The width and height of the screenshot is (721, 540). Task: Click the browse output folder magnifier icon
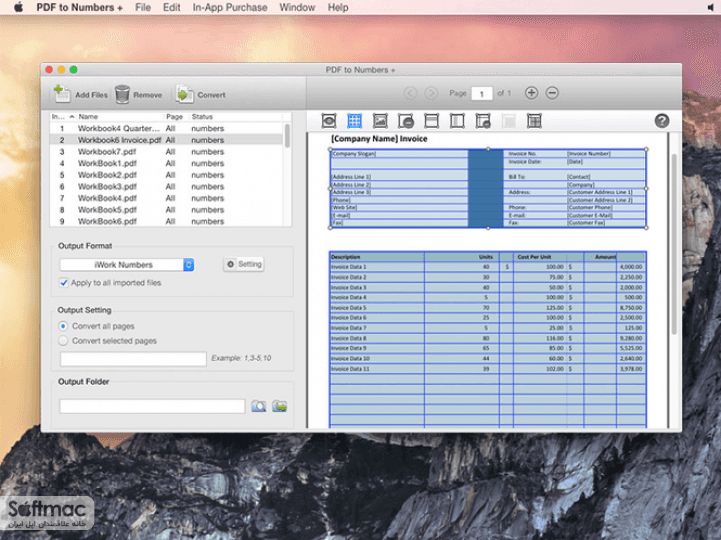pyautogui.click(x=259, y=406)
